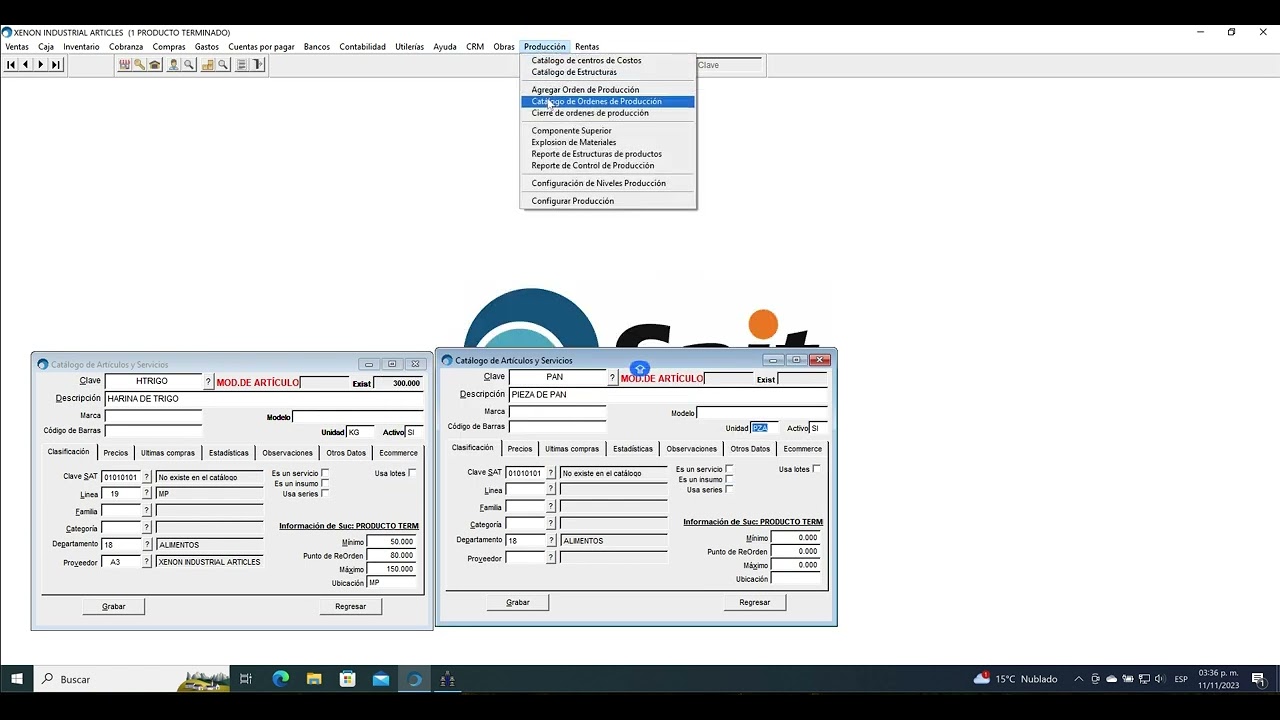
Task: Open Clave lookup '?' in HTRIGO window
Action: click(x=208, y=382)
